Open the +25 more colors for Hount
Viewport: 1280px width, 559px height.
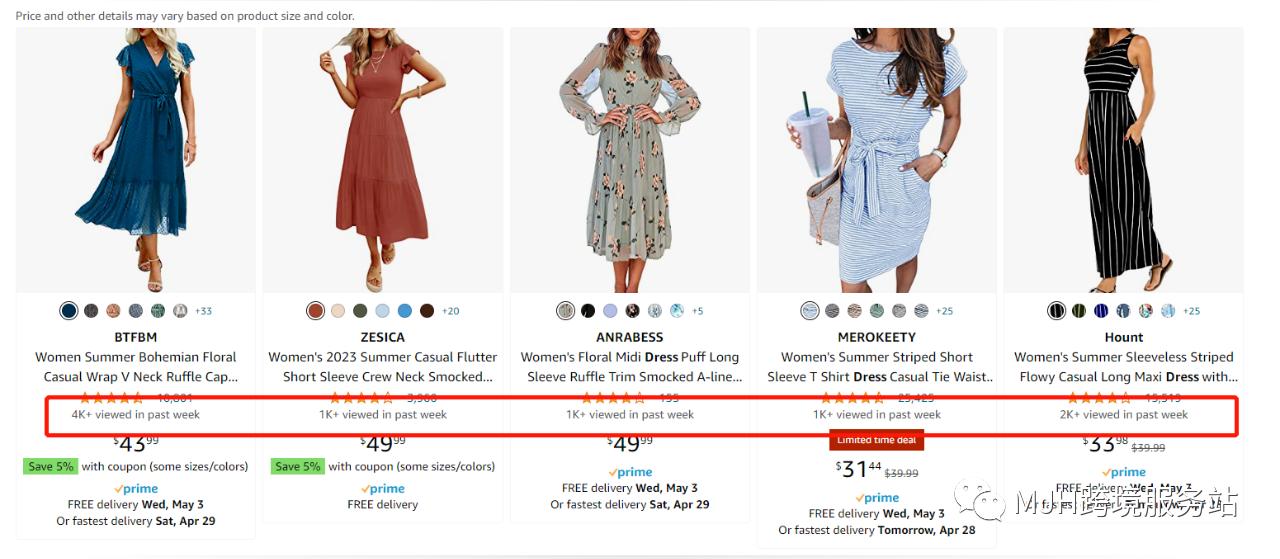[x=1191, y=311]
